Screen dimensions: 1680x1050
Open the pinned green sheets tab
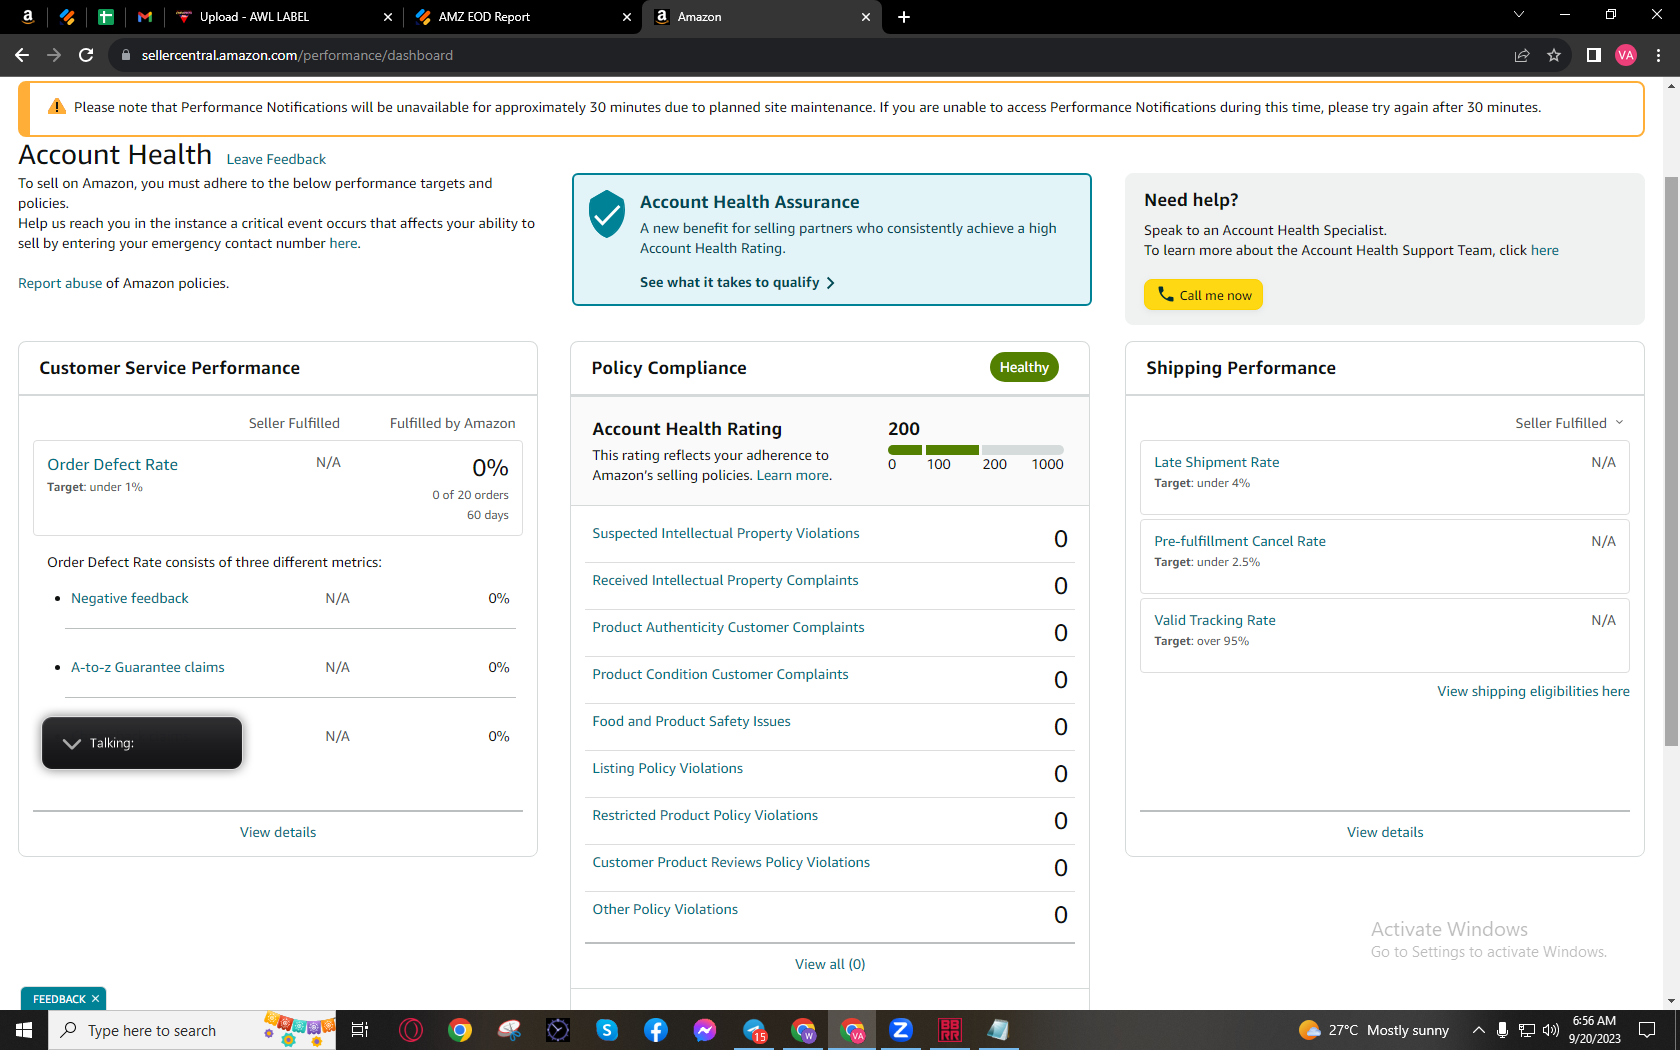[x=106, y=16]
